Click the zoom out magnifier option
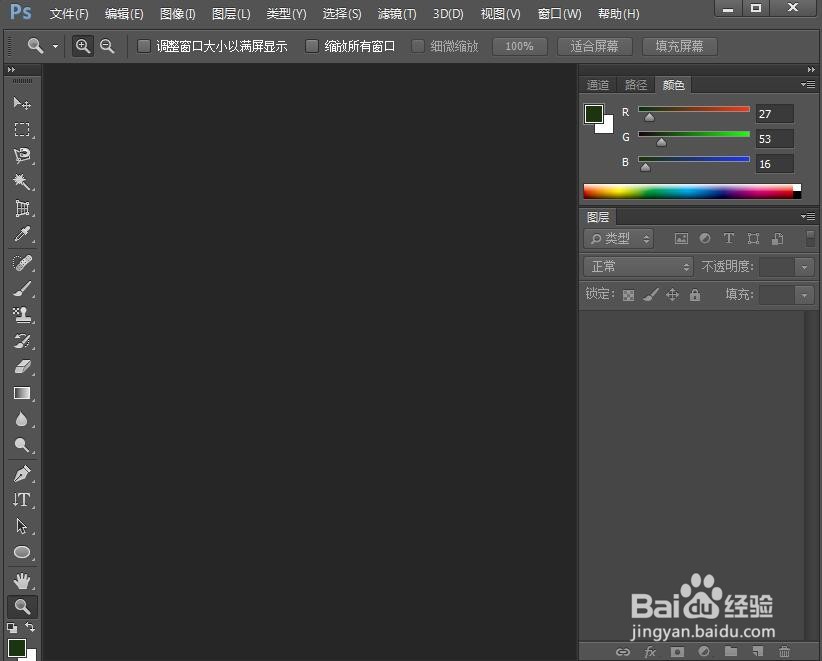 point(107,46)
